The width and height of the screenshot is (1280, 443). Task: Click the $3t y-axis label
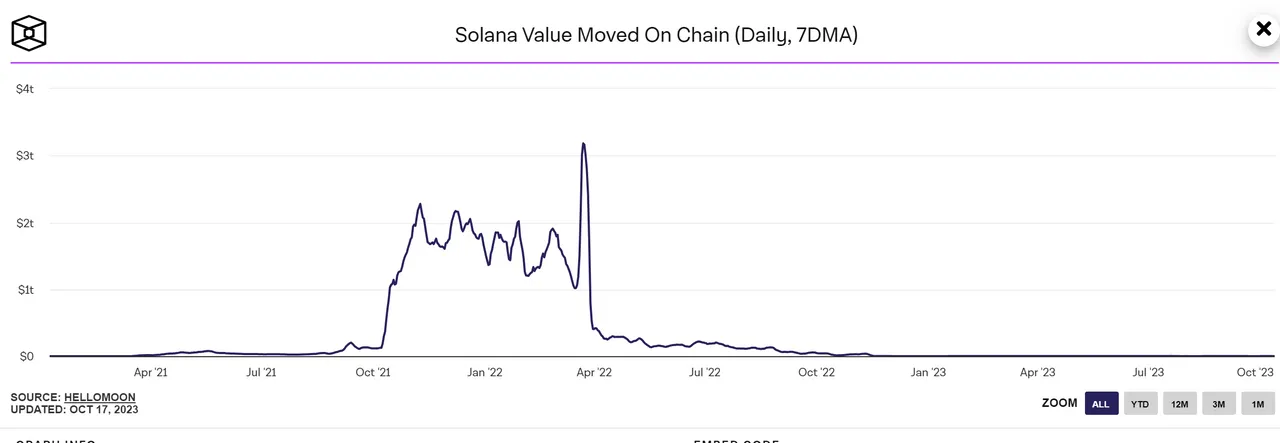pos(25,156)
